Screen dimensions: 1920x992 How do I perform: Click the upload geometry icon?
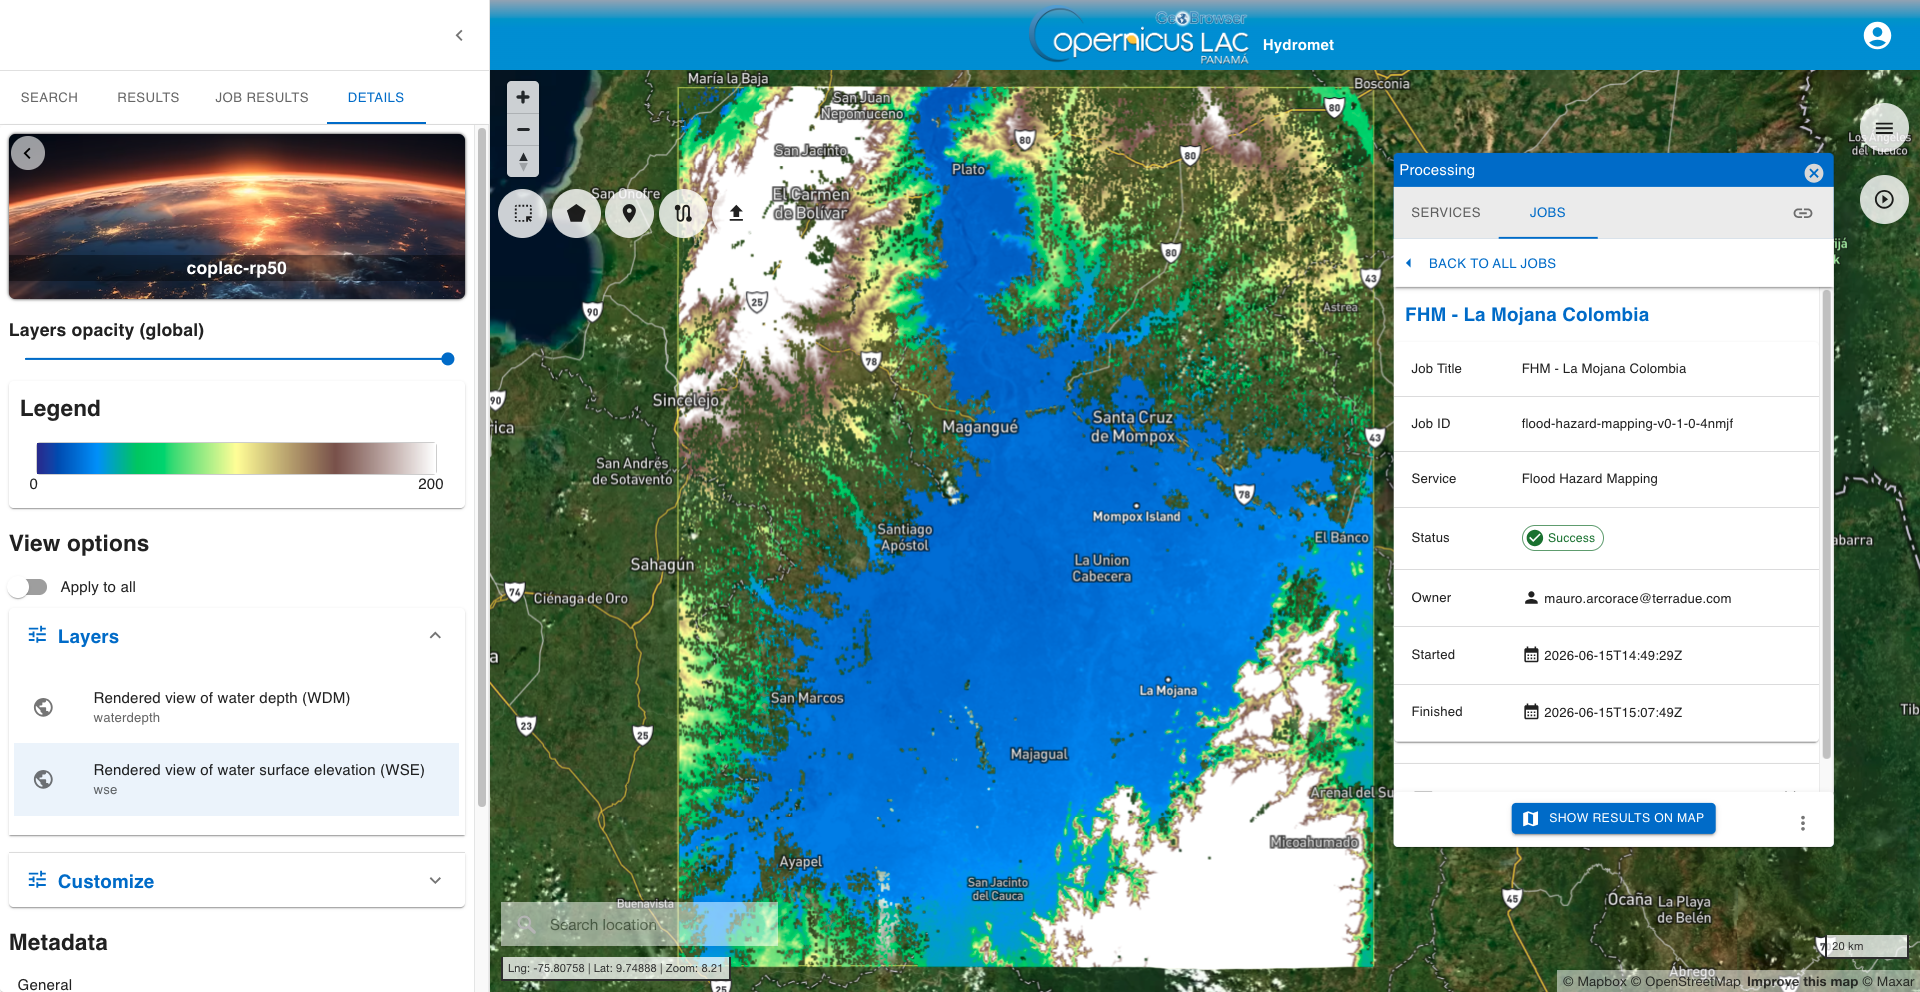(736, 213)
